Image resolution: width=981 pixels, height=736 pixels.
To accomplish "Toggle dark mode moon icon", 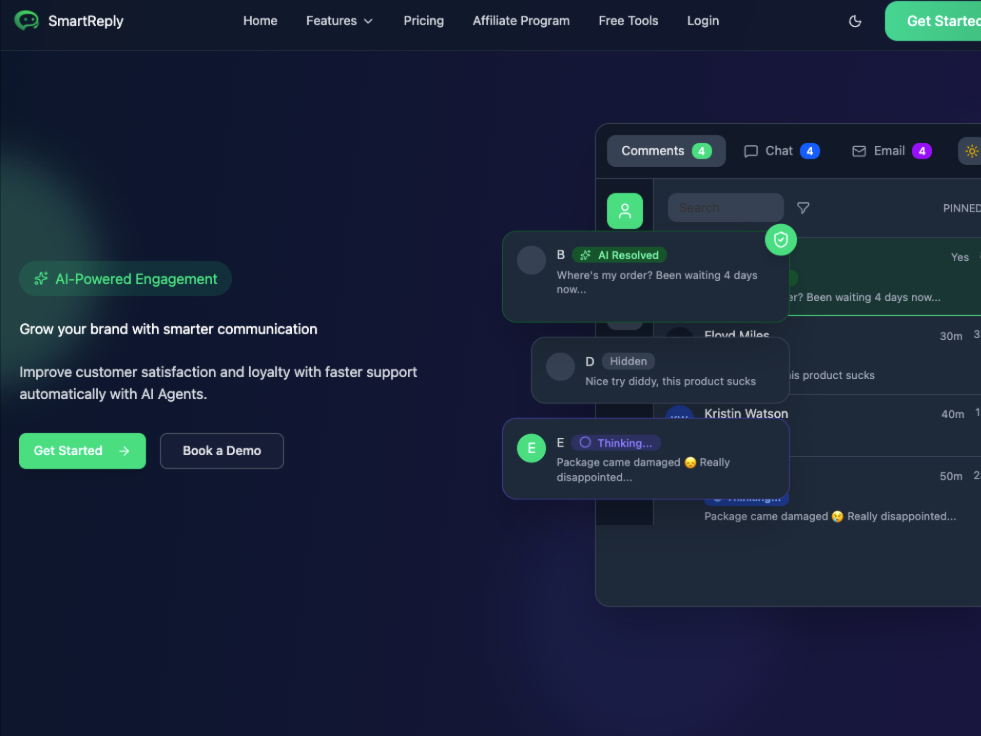I will coord(855,21).
